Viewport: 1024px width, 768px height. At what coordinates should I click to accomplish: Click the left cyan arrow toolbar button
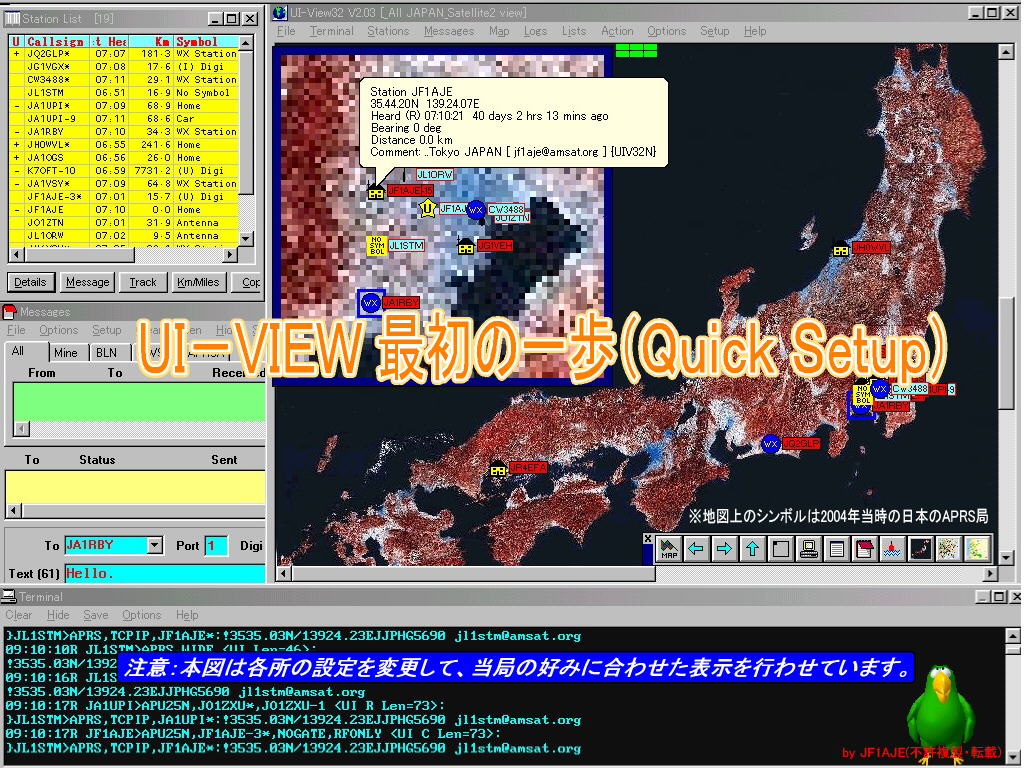coord(696,549)
